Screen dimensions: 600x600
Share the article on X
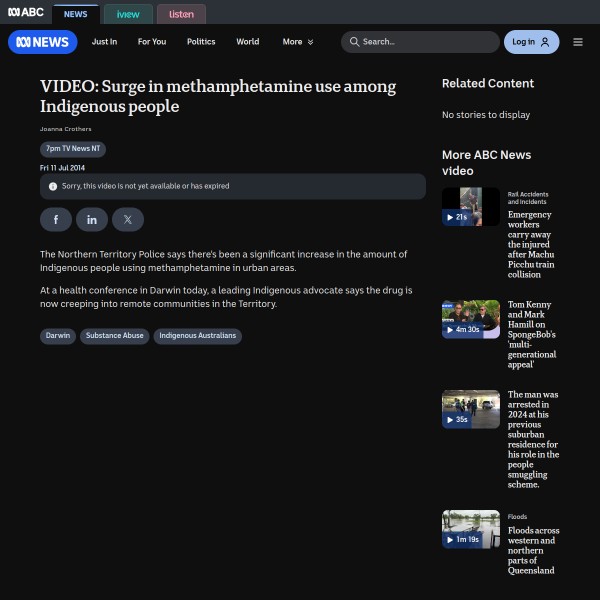(128, 219)
